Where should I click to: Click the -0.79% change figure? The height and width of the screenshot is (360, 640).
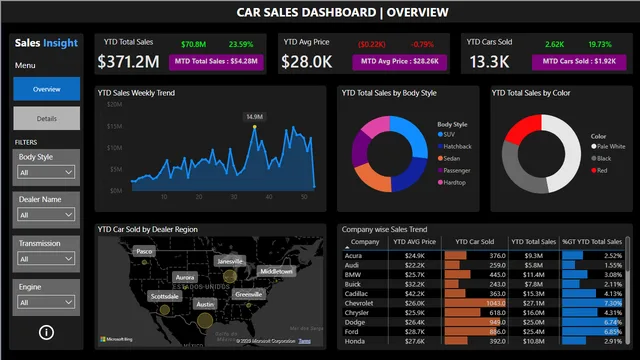(422, 44)
